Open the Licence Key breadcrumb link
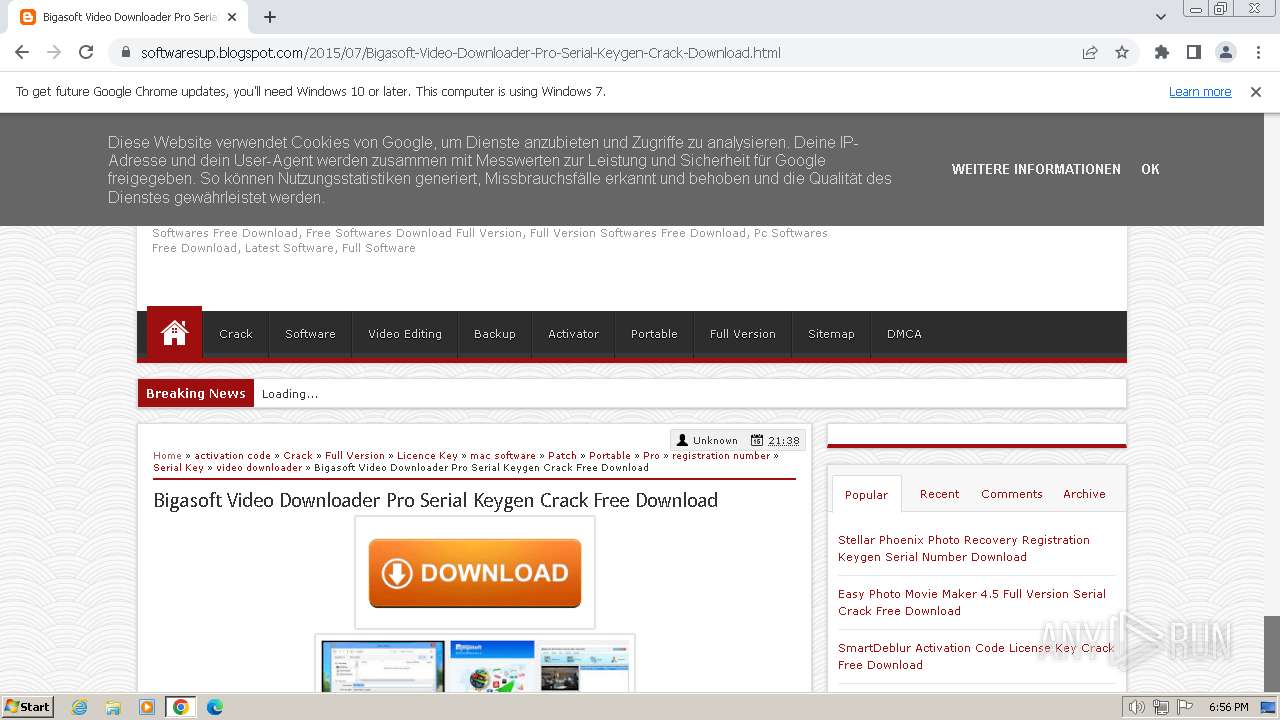The height and width of the screenshot is (720, 1280). click(x=427, y=455)
